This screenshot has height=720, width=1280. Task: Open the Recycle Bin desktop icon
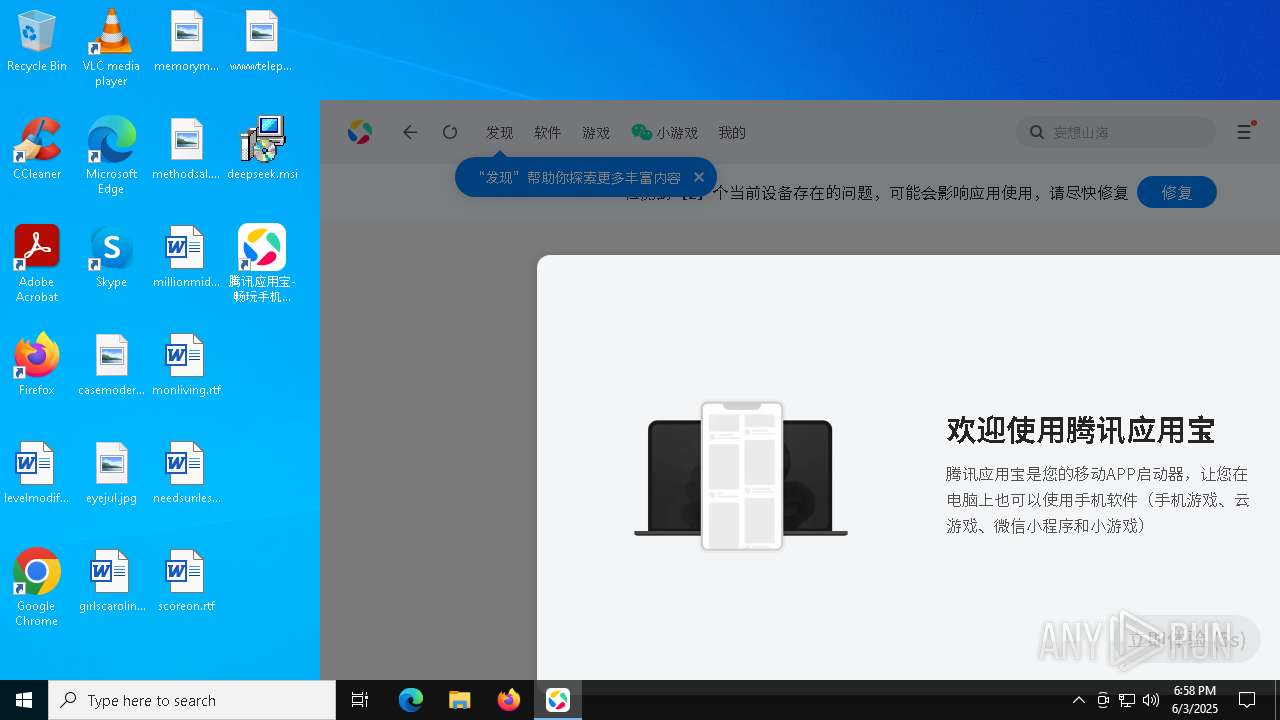pyautogui.click(x=37, y=41)
